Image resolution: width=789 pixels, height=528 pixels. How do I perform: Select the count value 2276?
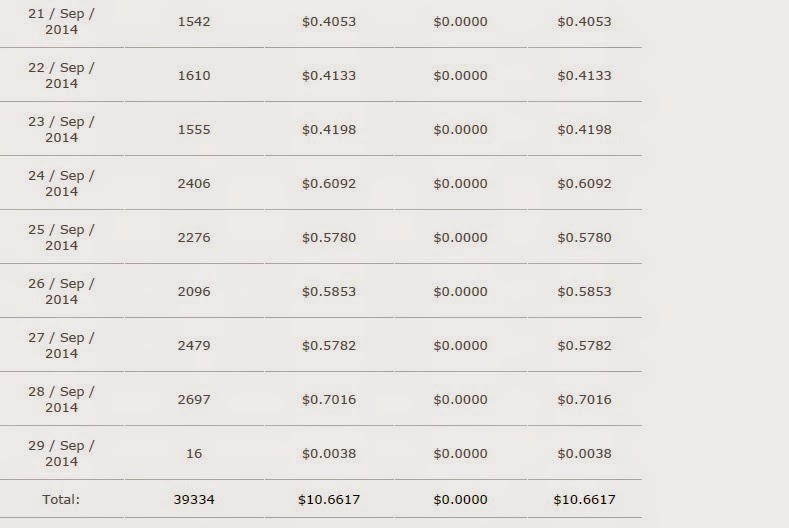click(x=194, y=237)
